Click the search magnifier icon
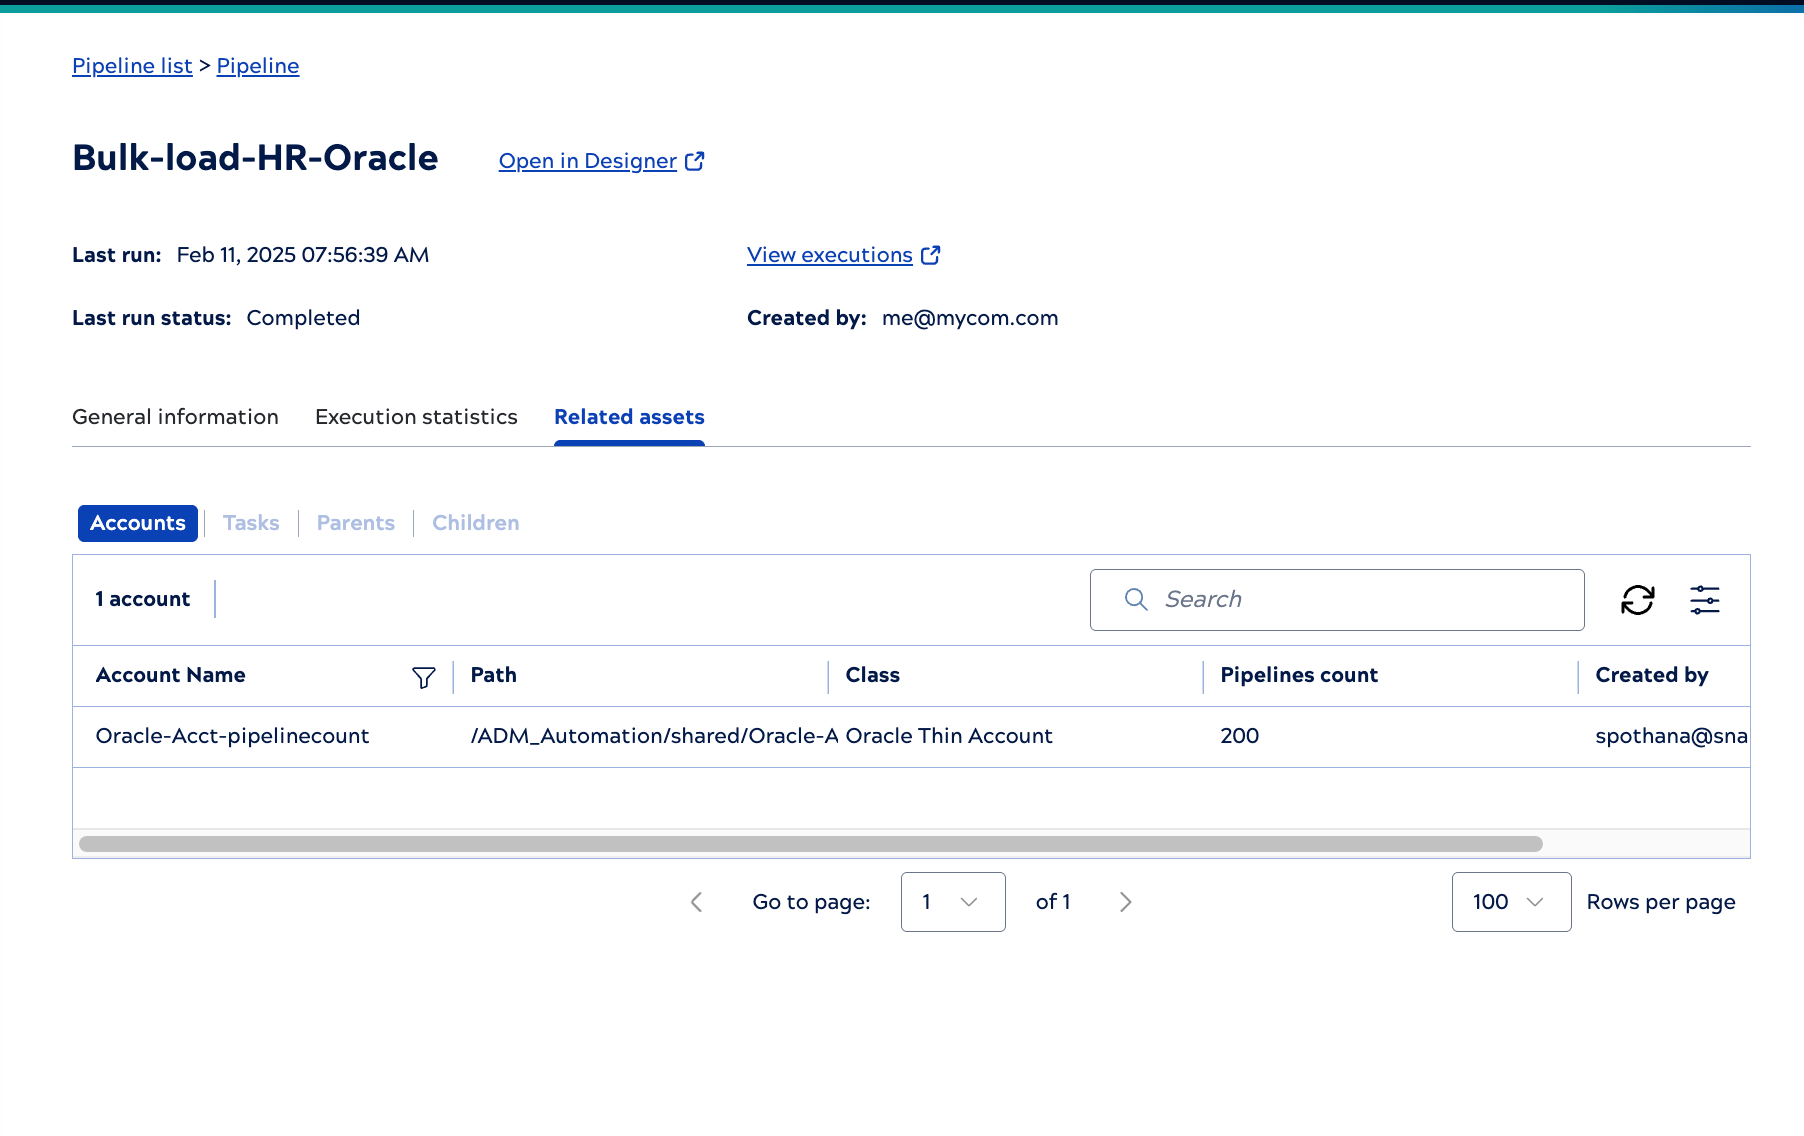 [1135, 600]
